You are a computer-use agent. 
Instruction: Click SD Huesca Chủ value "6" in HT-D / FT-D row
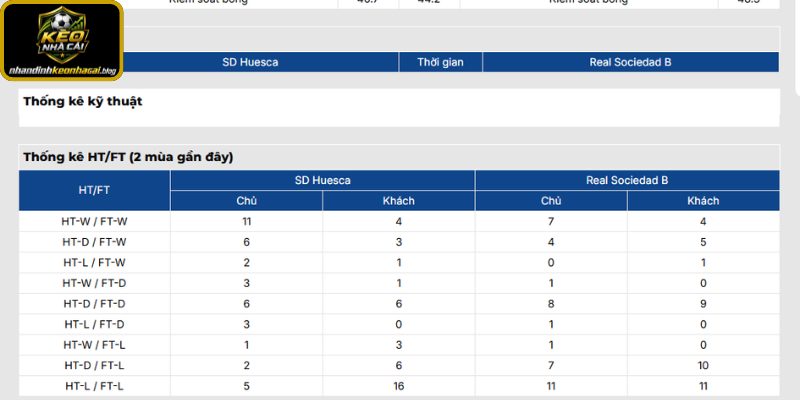pos(246,304)
